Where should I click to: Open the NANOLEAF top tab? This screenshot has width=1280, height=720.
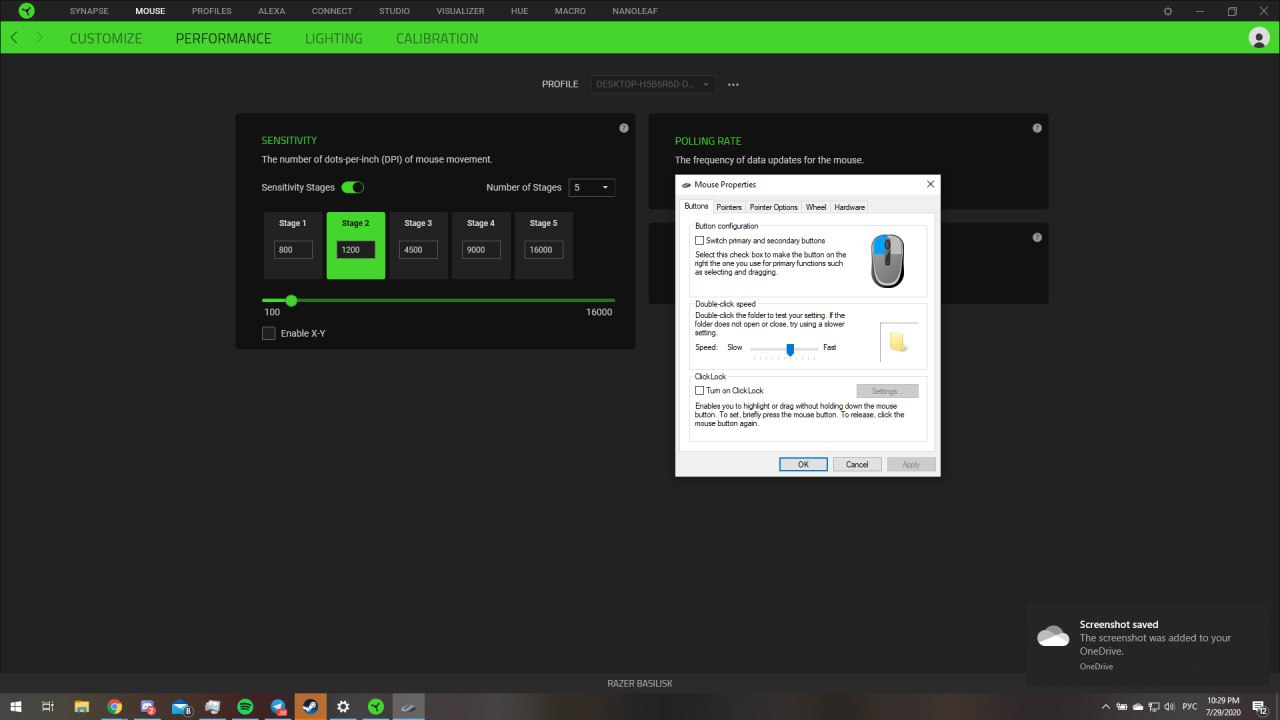tap(634, 11)
